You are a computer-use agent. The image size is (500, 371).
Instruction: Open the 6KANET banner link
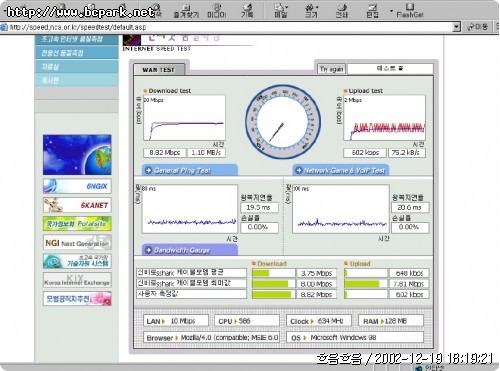tap(77, 205)
